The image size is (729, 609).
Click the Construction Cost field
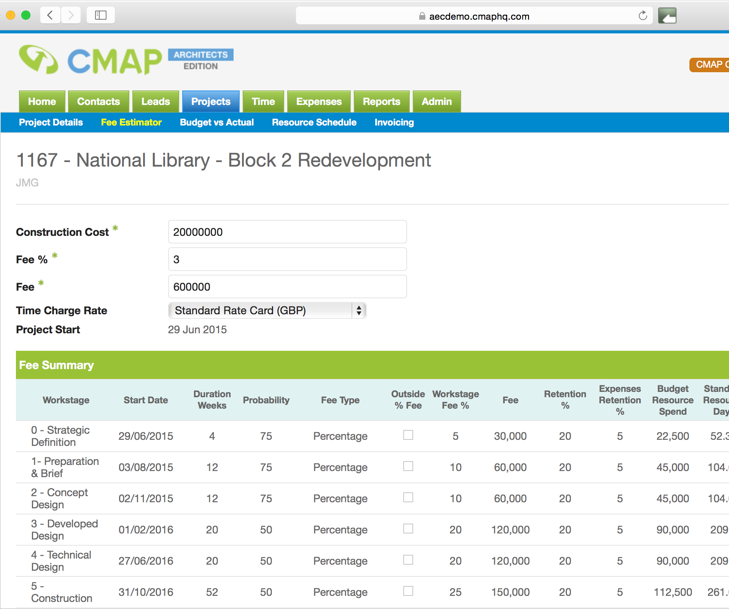pyautogui.click(x=287, y=232)
